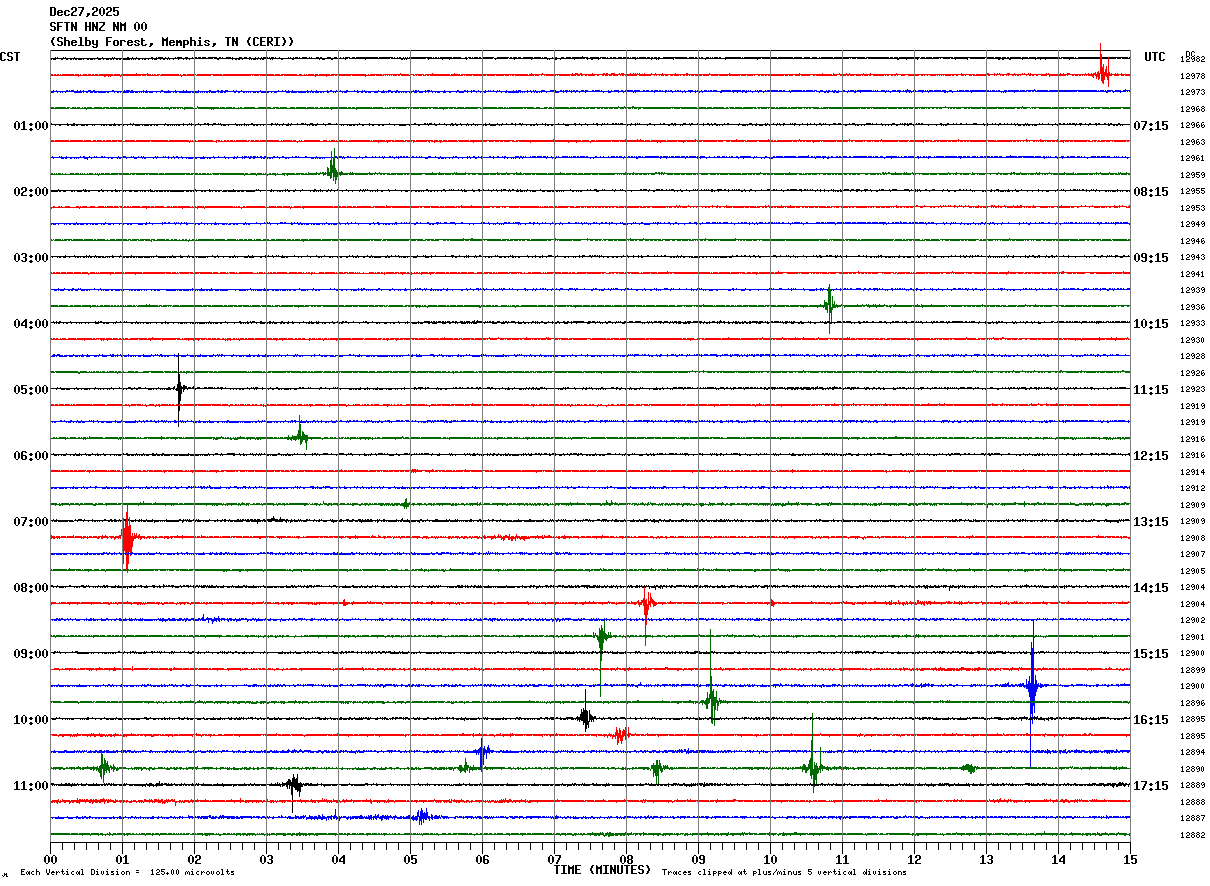Click the Each Vertical Division = 125.00 microvolts note

[127, 873]
